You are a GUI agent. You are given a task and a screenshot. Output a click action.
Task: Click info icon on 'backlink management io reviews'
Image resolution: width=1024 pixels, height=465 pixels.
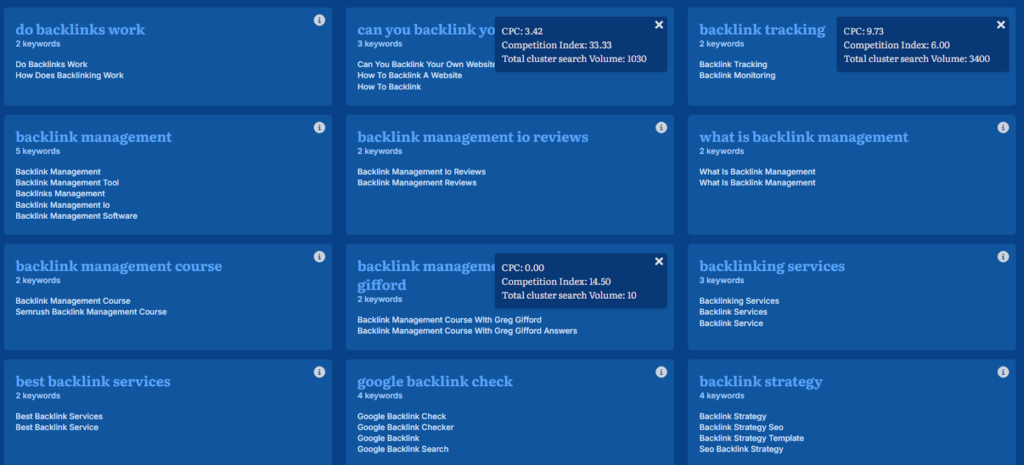(661, 128)
